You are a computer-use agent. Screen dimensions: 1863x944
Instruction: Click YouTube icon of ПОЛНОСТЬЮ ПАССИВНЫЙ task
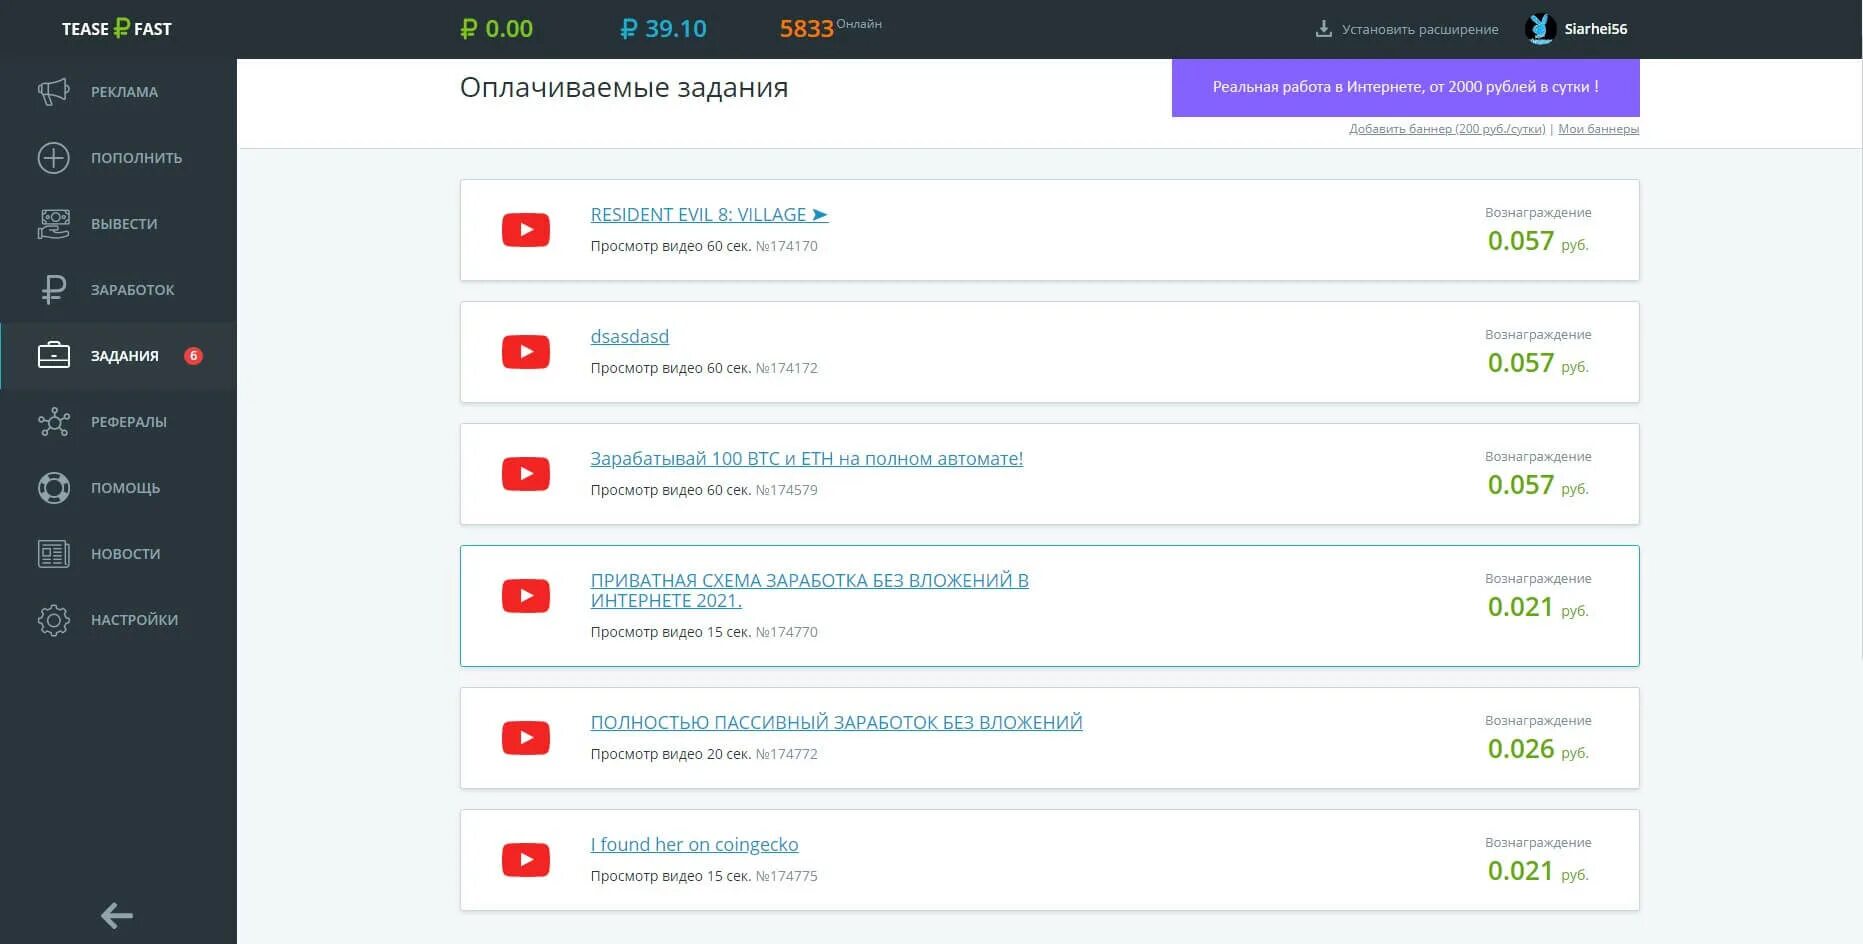[x=526, y=738]
